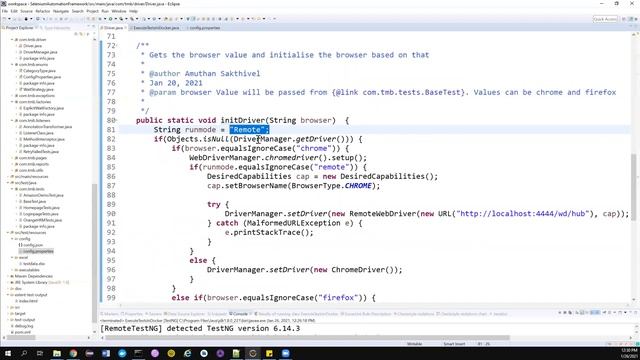640x360 pixels.
Task: Open AnnotationTransformer.java in the tree
Action: coord(47,127)
